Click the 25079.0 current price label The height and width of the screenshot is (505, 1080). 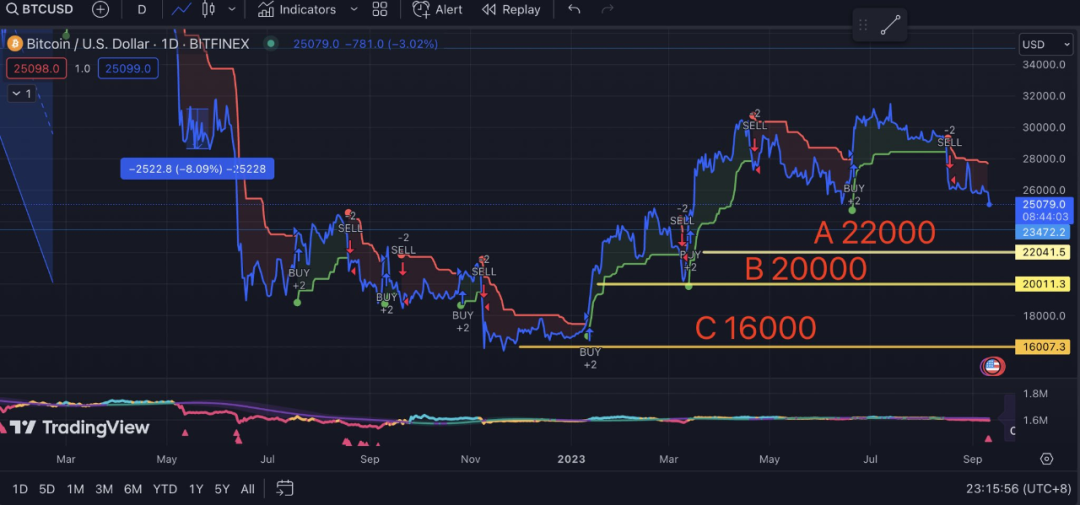click(x=1042, y=209)
